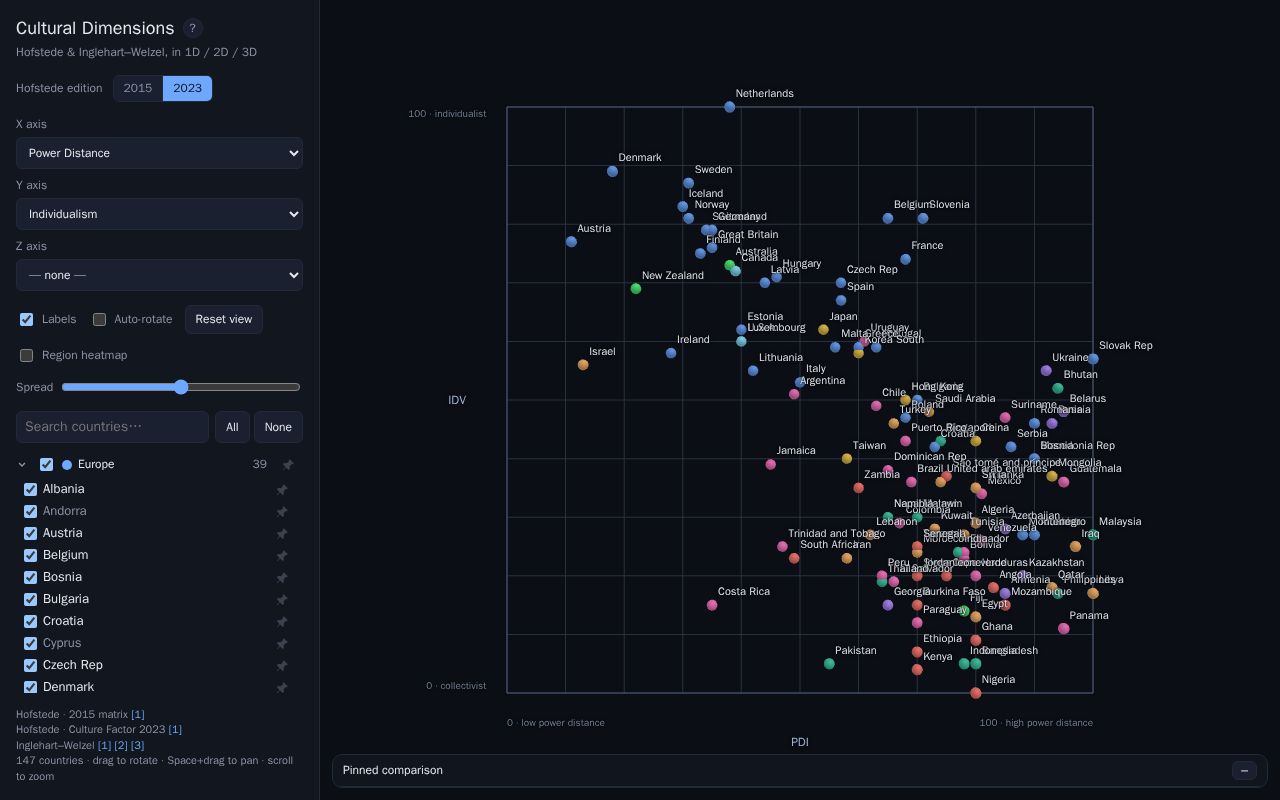The height and width of the screenshot is (800, 1280).
Task: Open Hofstede 2015 matrix reference link
Action: (138, 714)
